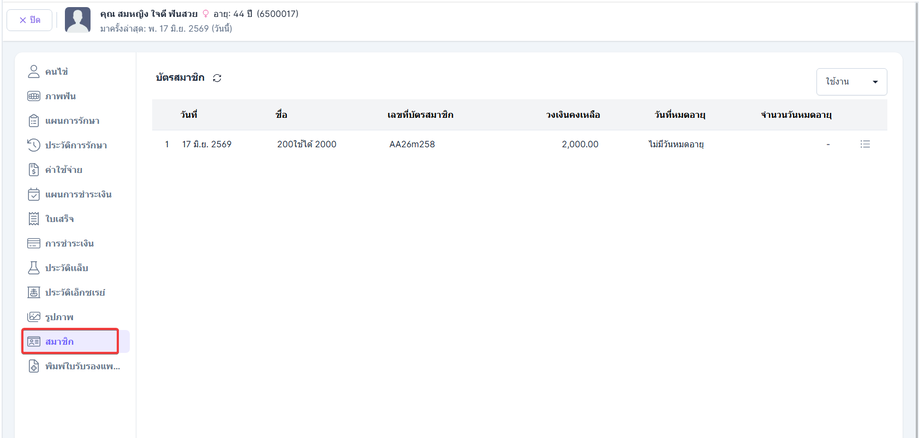Click the ภาพฟัน teeth icon
This screenshot has height=438, width=919.
[x=33, y=96]
